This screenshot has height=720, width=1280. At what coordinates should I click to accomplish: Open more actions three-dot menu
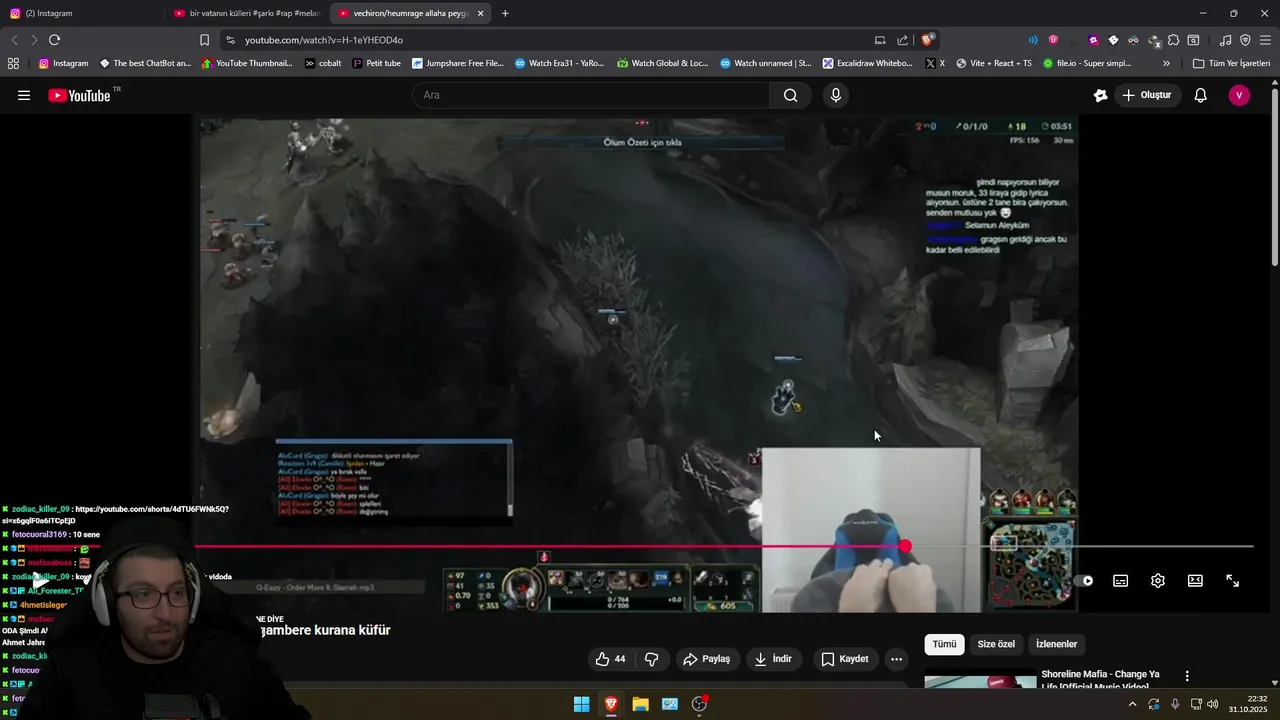(896, 659)
